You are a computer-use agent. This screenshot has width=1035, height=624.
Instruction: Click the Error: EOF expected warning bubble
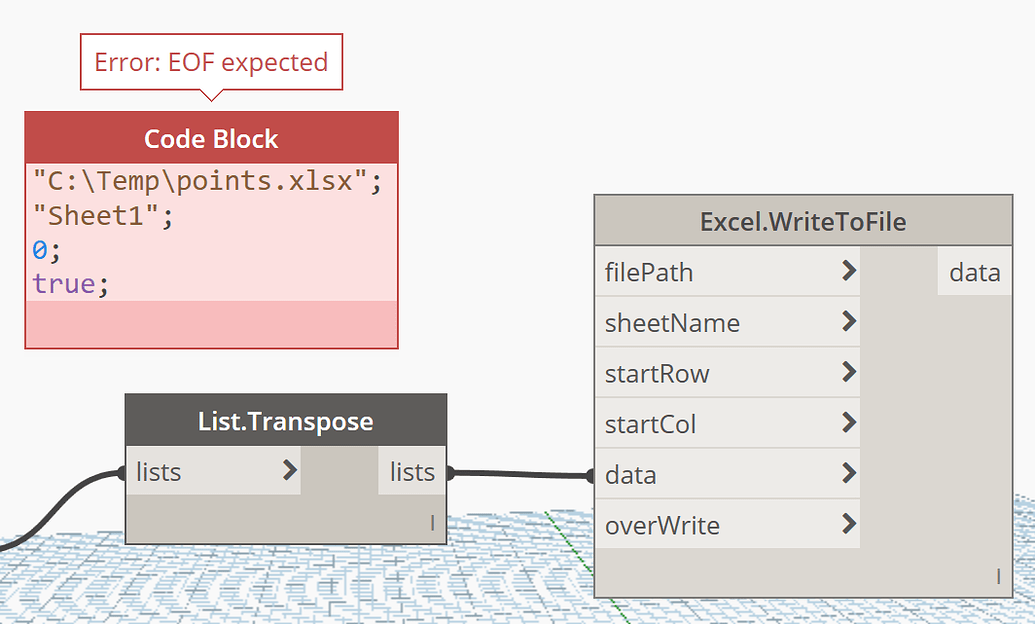pos(211,61)
